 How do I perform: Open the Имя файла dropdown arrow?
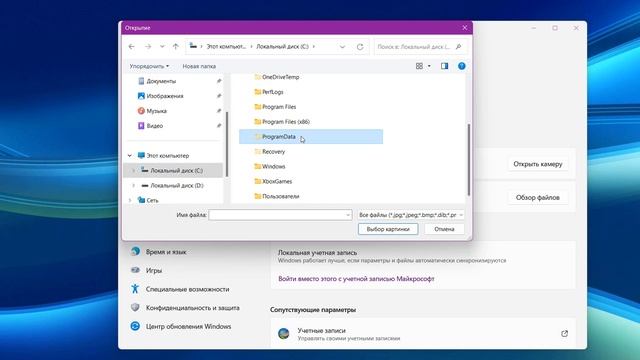tap(348, 215)
